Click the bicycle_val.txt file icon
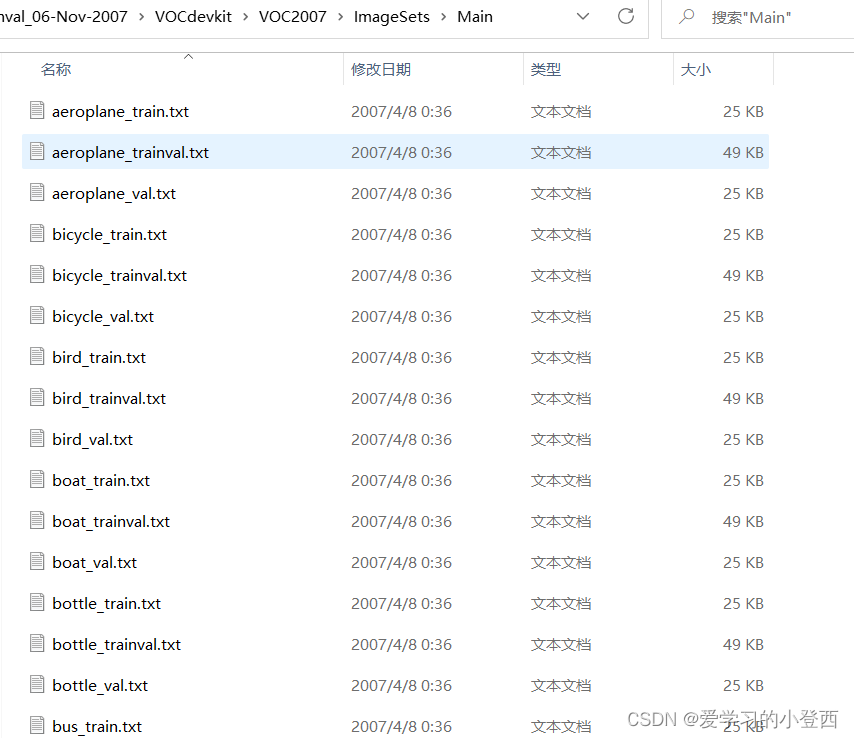Viewport: 854px width, 738px height. (37, 315)
